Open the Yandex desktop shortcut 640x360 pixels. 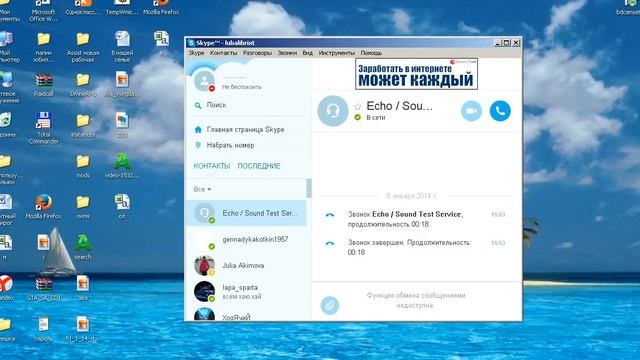[6, 288]
